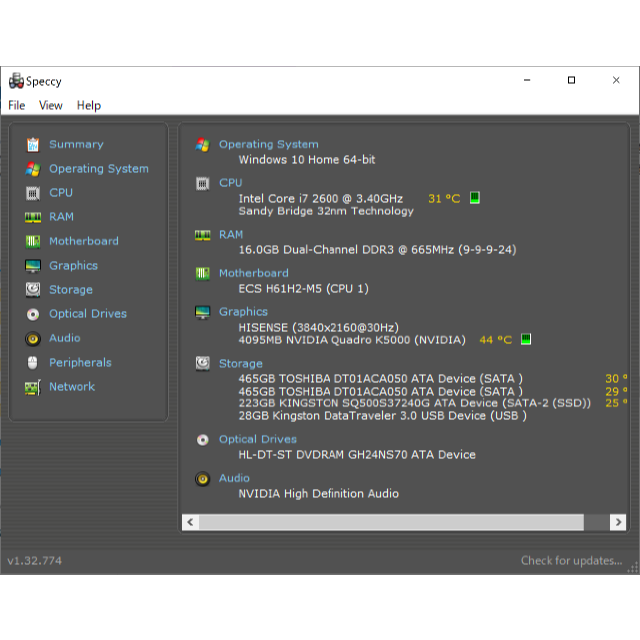
Task: Click the CPU chip icon in summary panel
Action: click(x=203, y=183)
